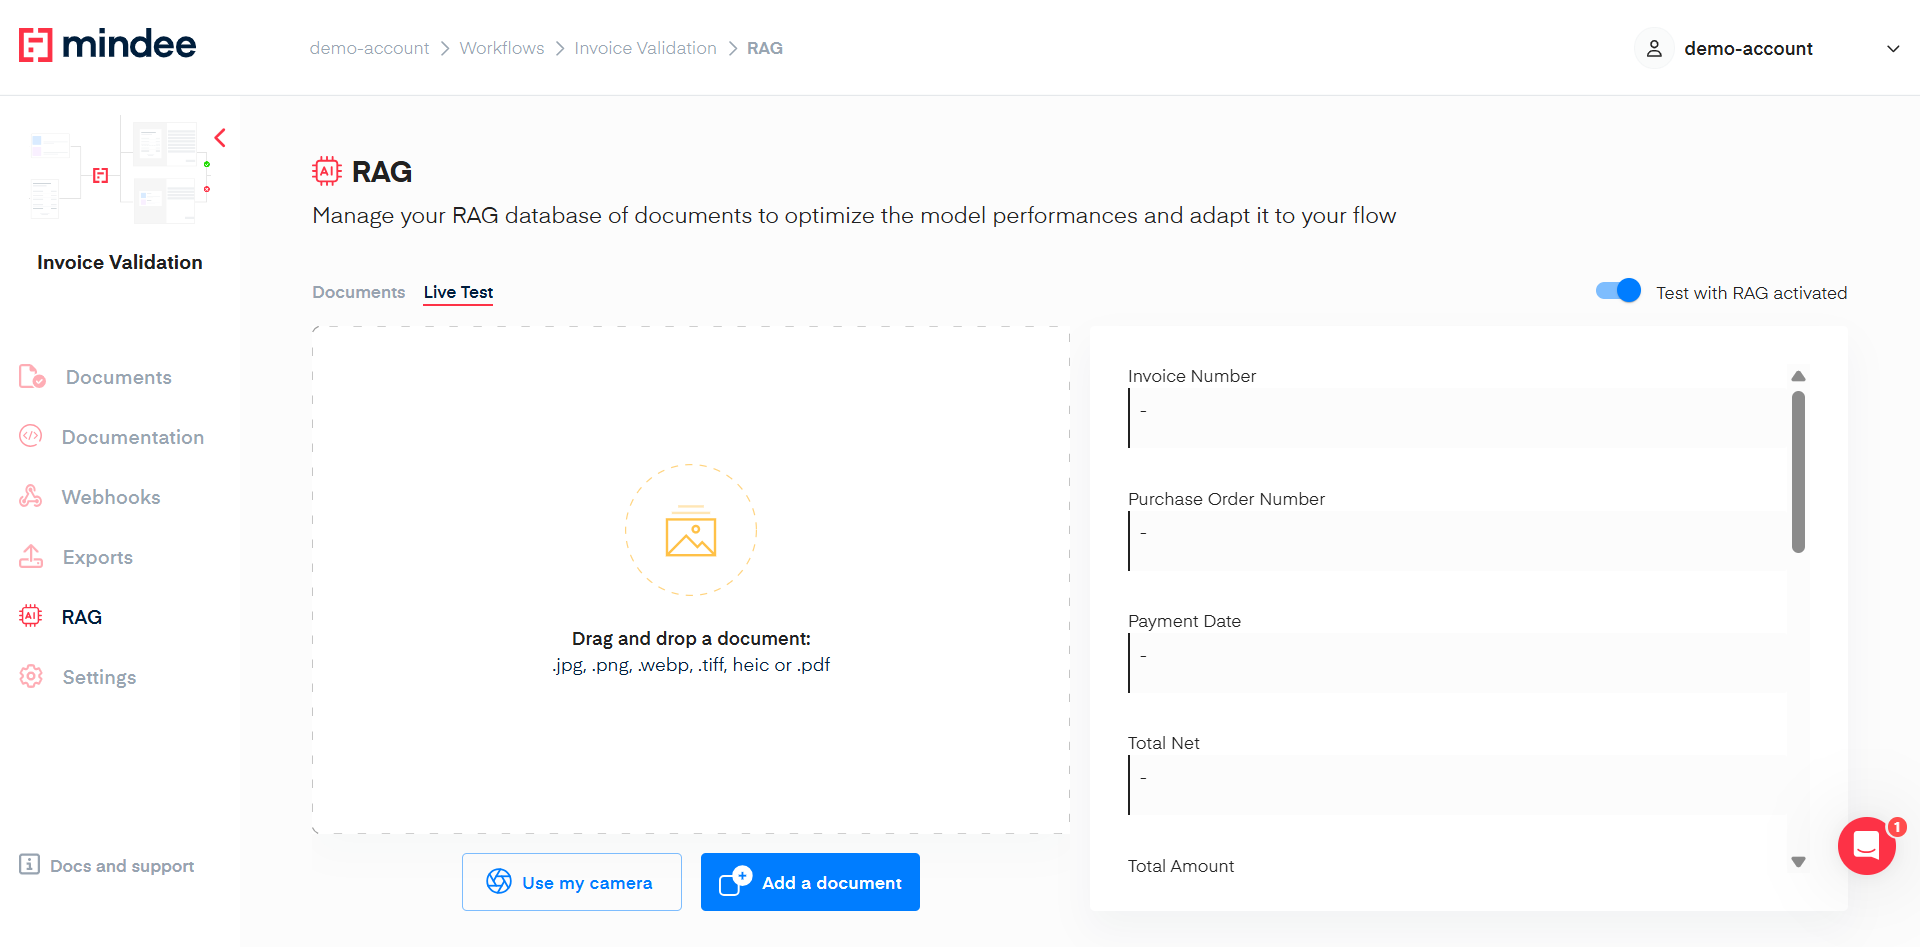Open the Exports upload icon

point(31,556)
